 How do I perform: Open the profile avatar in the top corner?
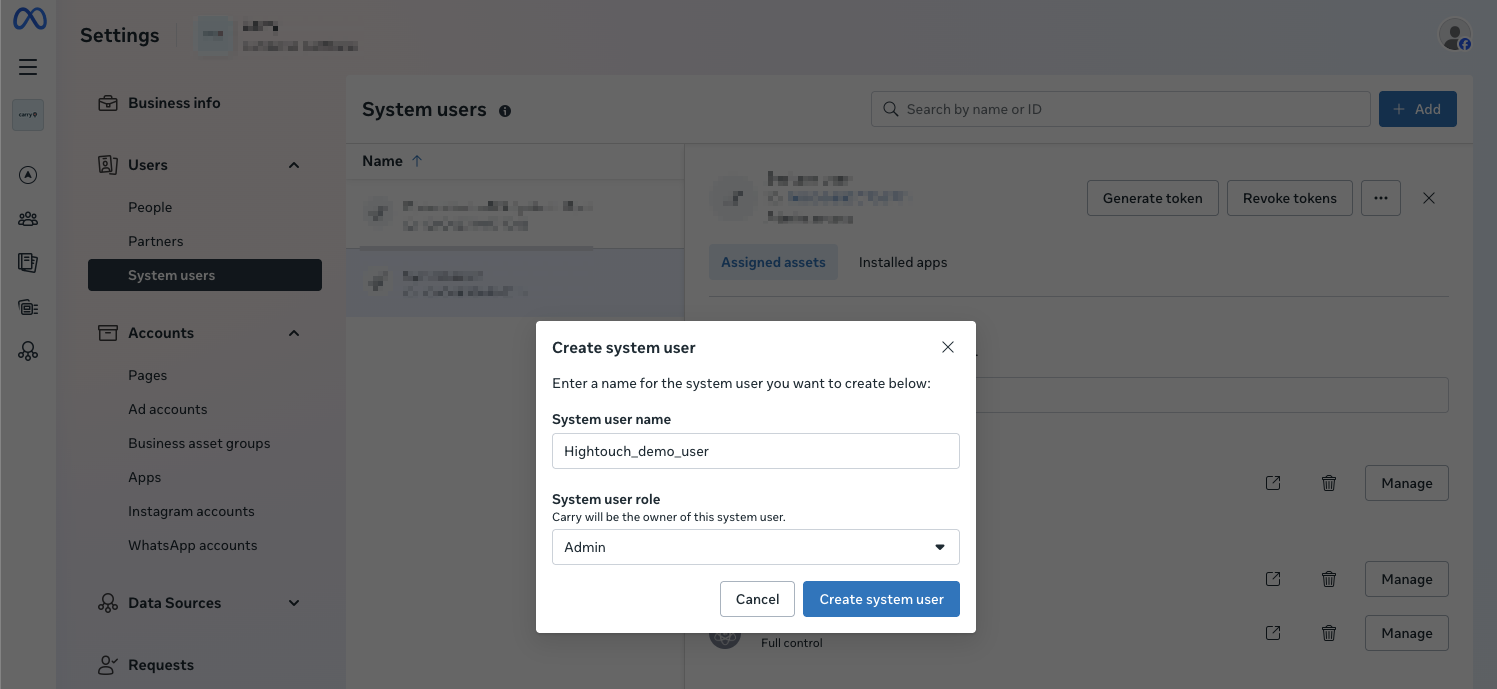pos(1454,33)
